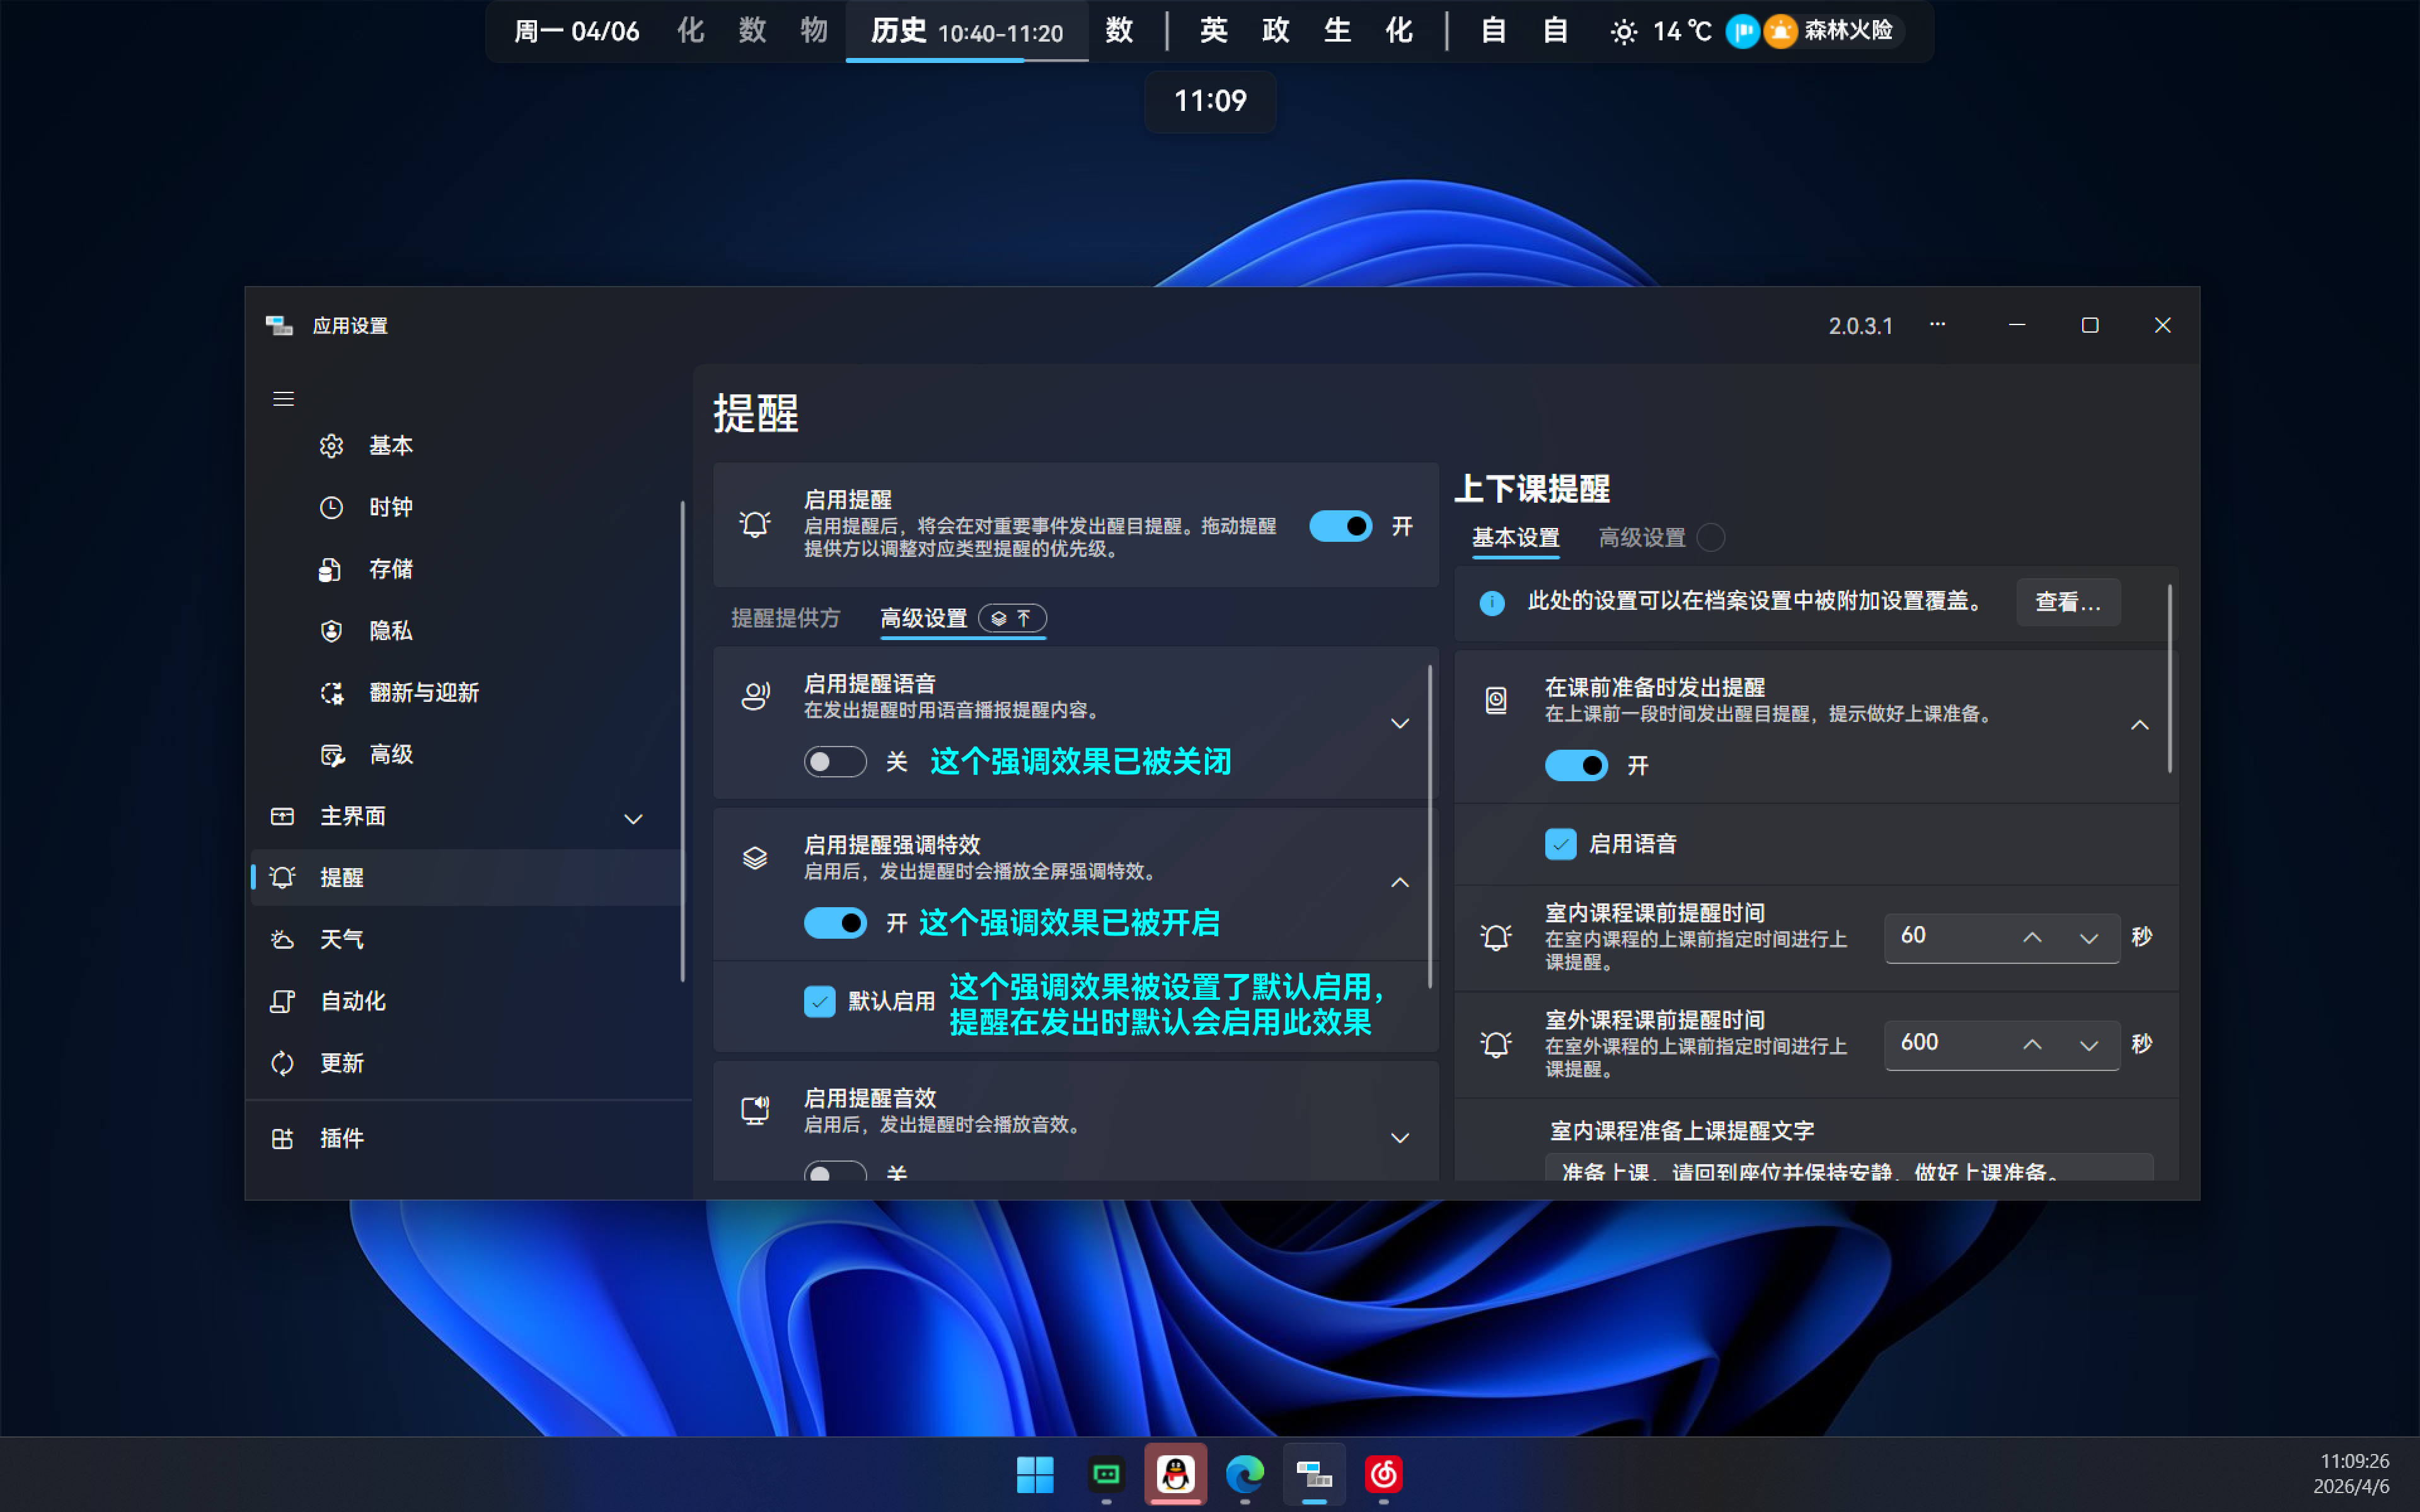Expand the 启用提醒音效 section

(x=1399, y=1137)
